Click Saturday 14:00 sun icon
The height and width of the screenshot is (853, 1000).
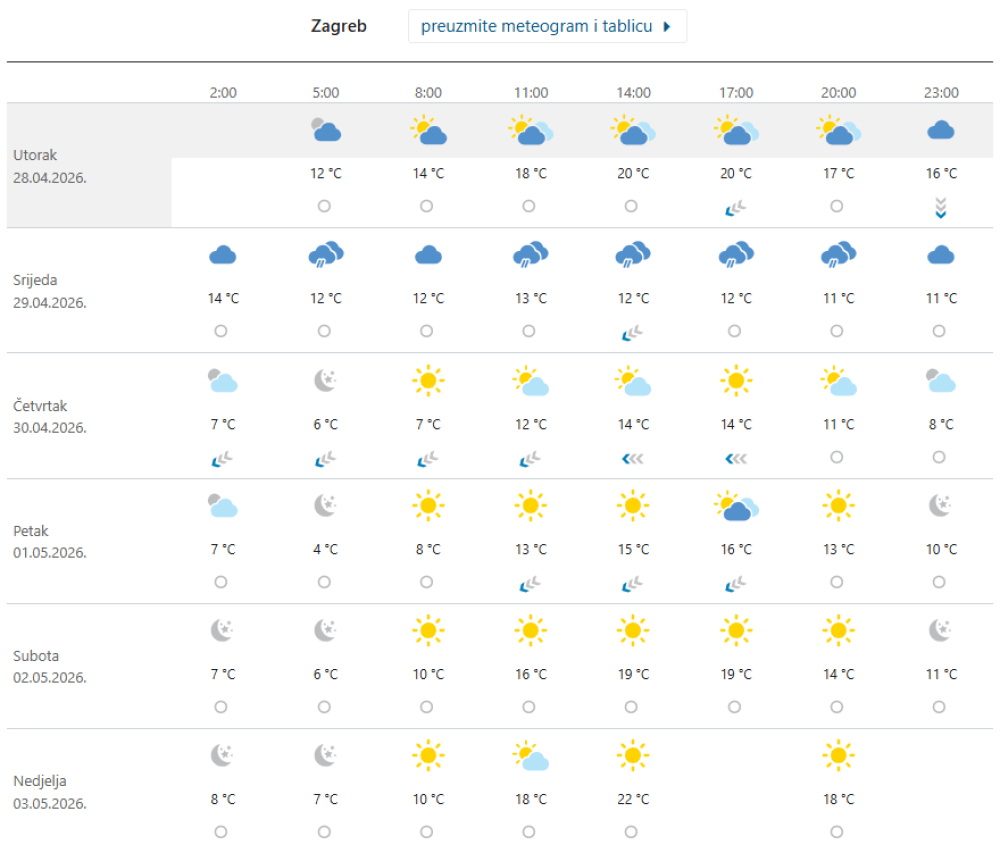point(633,631)
